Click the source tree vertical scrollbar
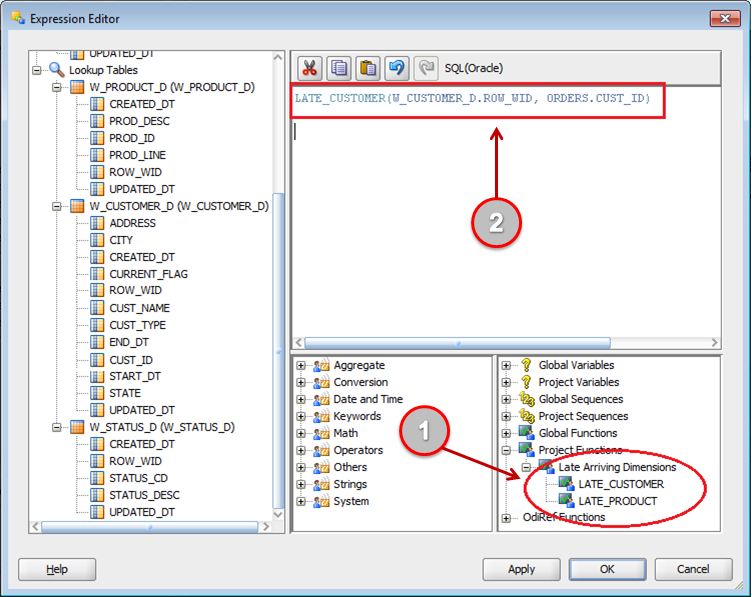The image size is (752, 597). [x=278, y=351]
